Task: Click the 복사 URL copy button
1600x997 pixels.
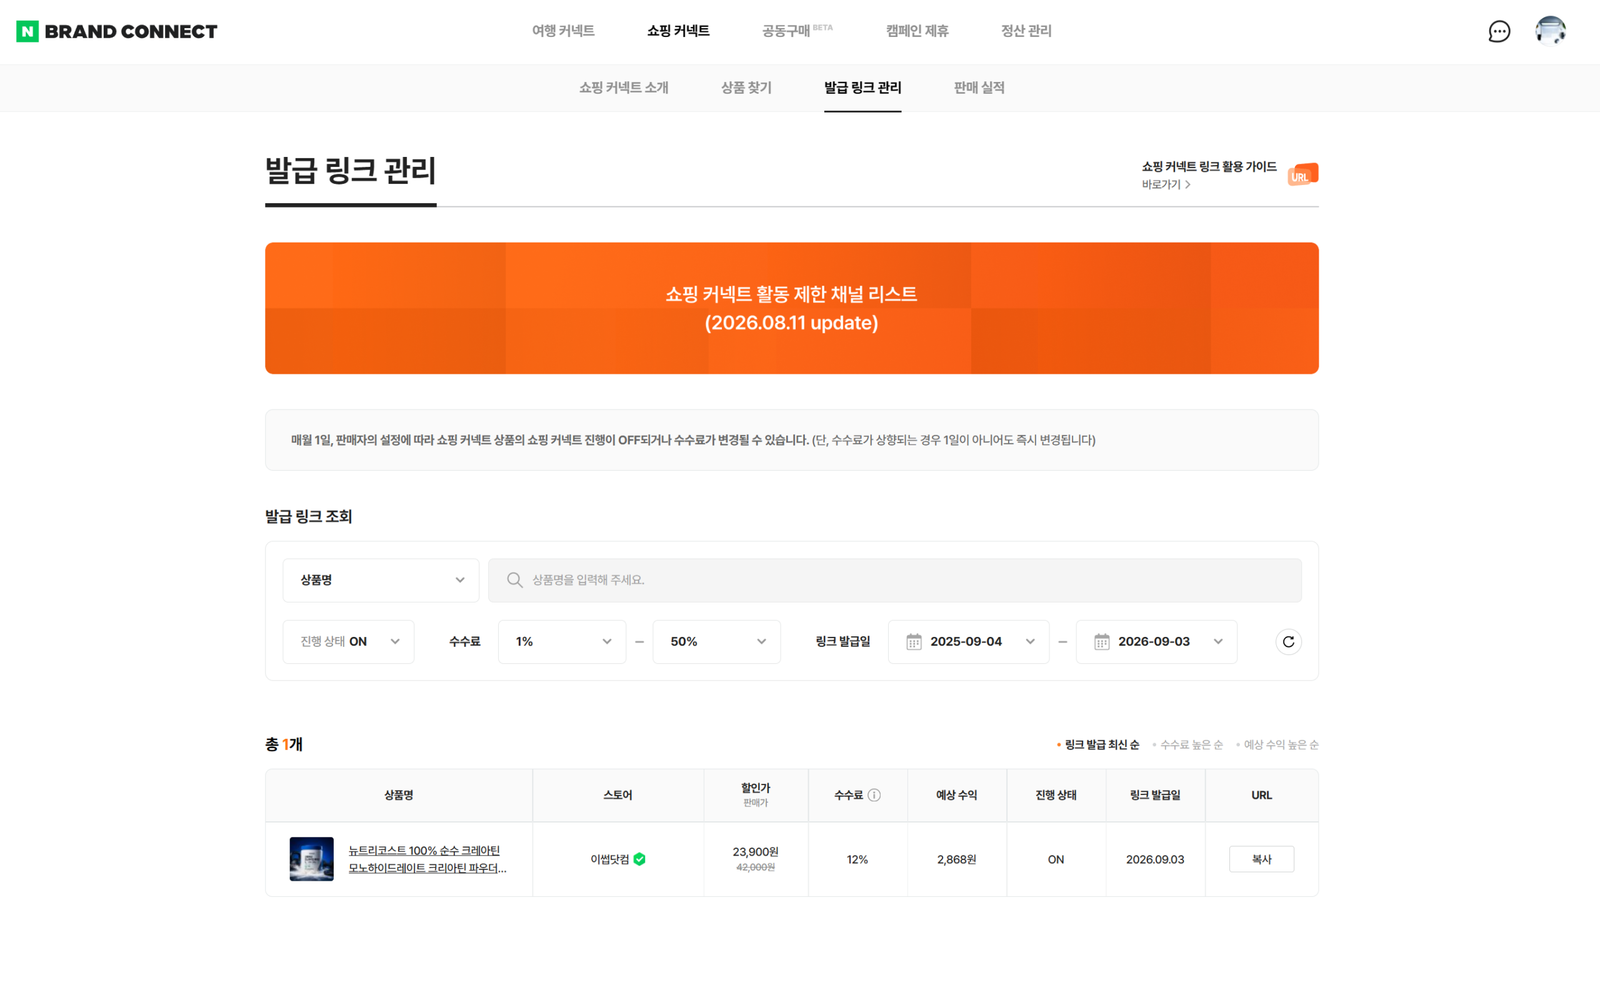Action: [x=1261, y=859]
